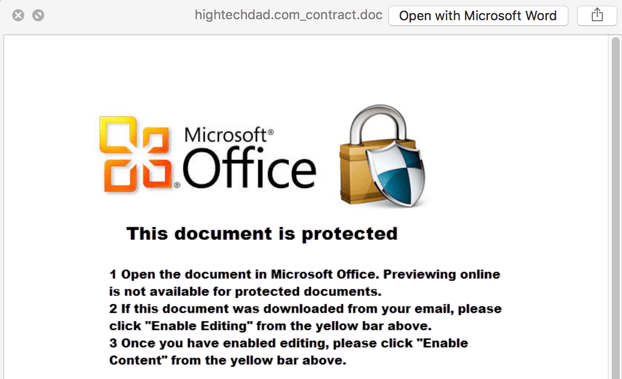This screenshot has height=379, width=622.
Task: Open the file with Microsoft Word
Action: point(478,15)
